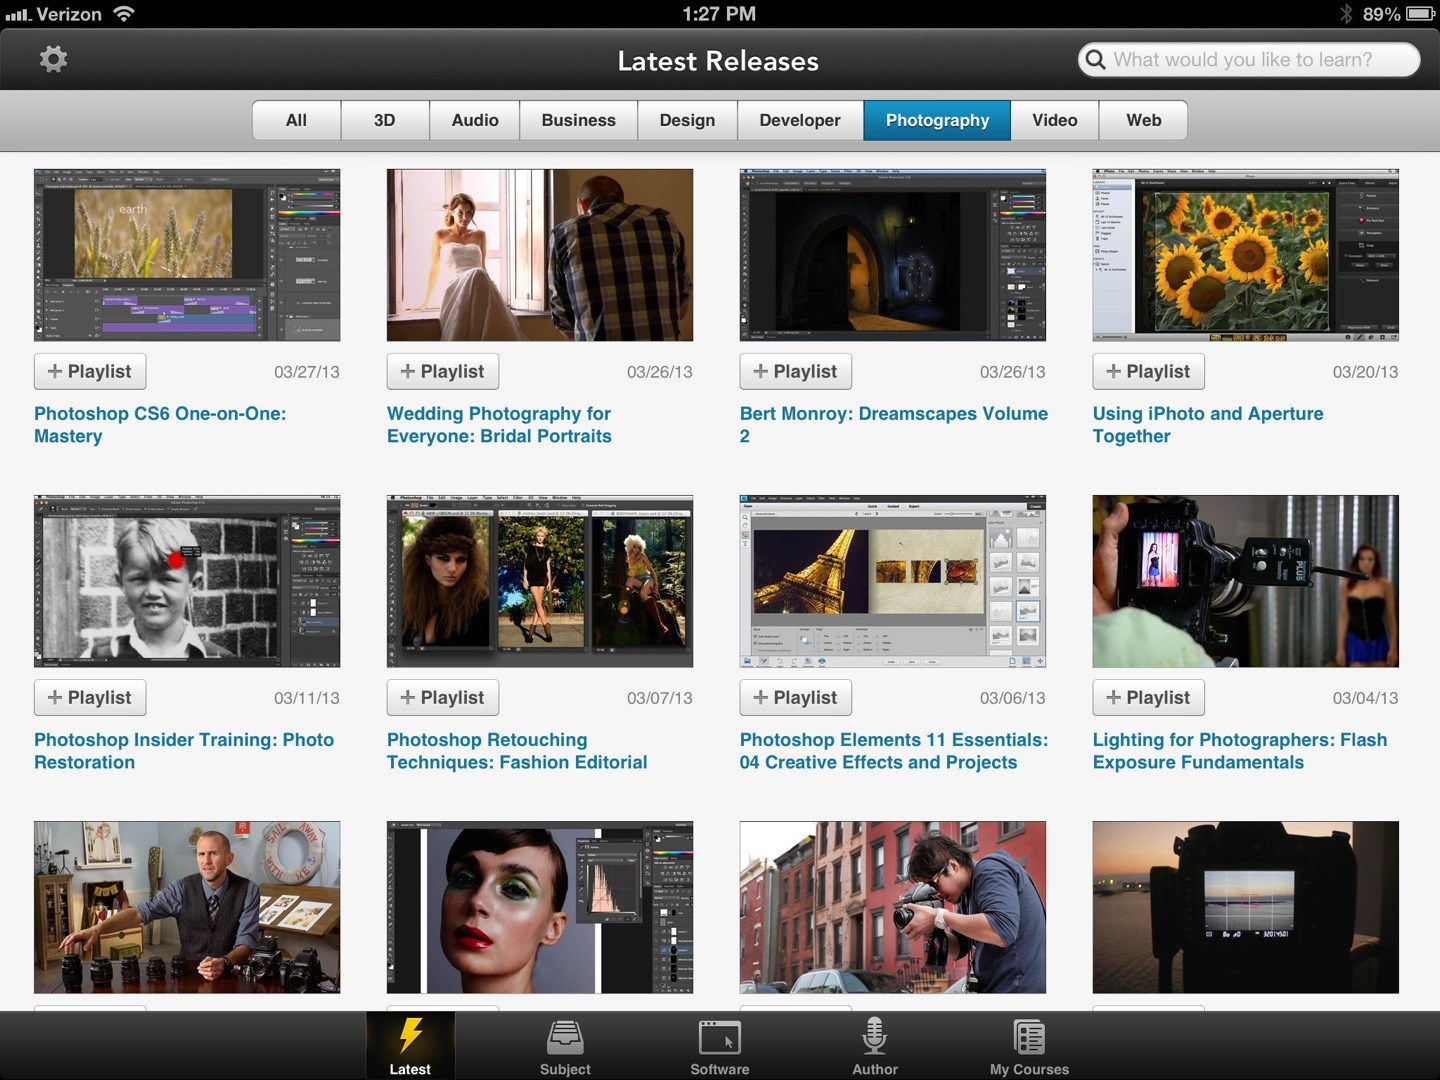The width and height of the screenshot is (1440, 1080).
Task: Tap the bride portrait course thumbnail
Action: click(x=540, y=255)
